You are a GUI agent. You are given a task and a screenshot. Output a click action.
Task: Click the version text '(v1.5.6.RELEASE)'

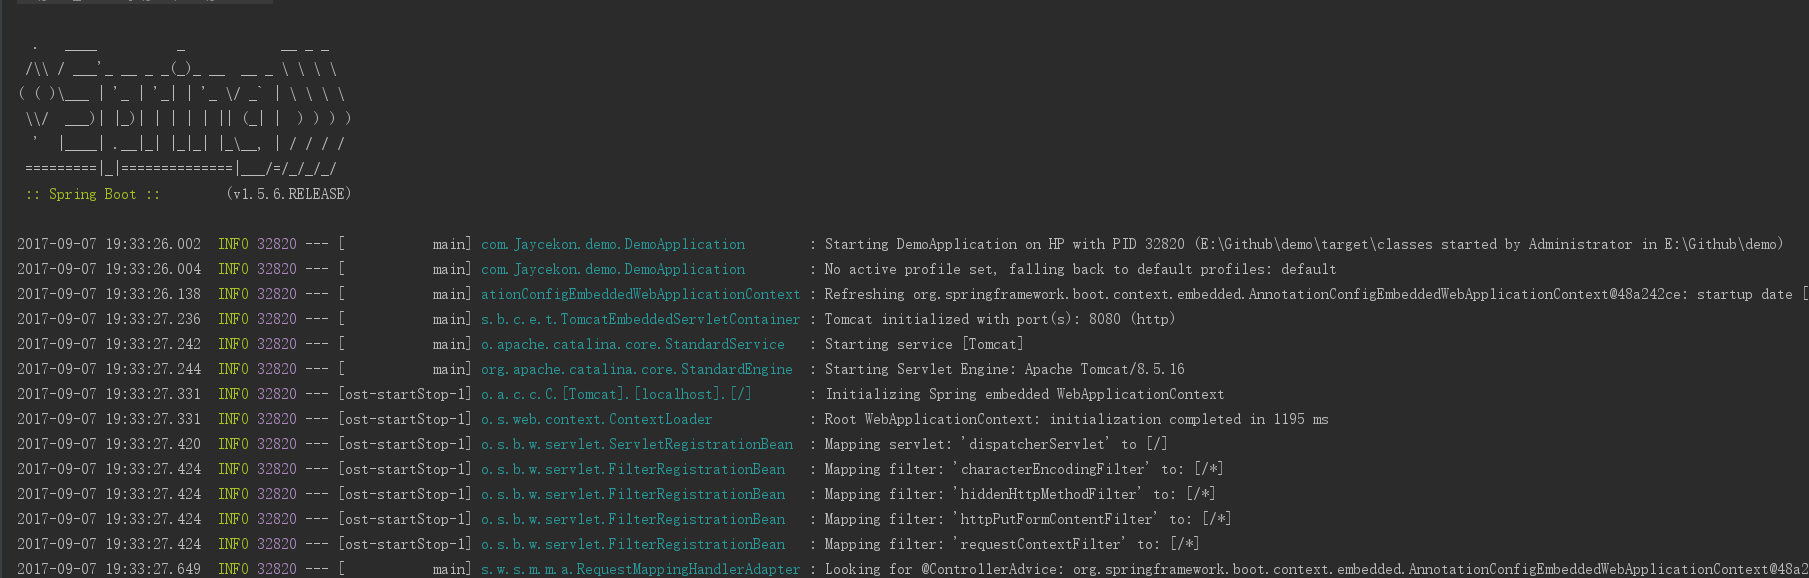click(x=289, y=194)
